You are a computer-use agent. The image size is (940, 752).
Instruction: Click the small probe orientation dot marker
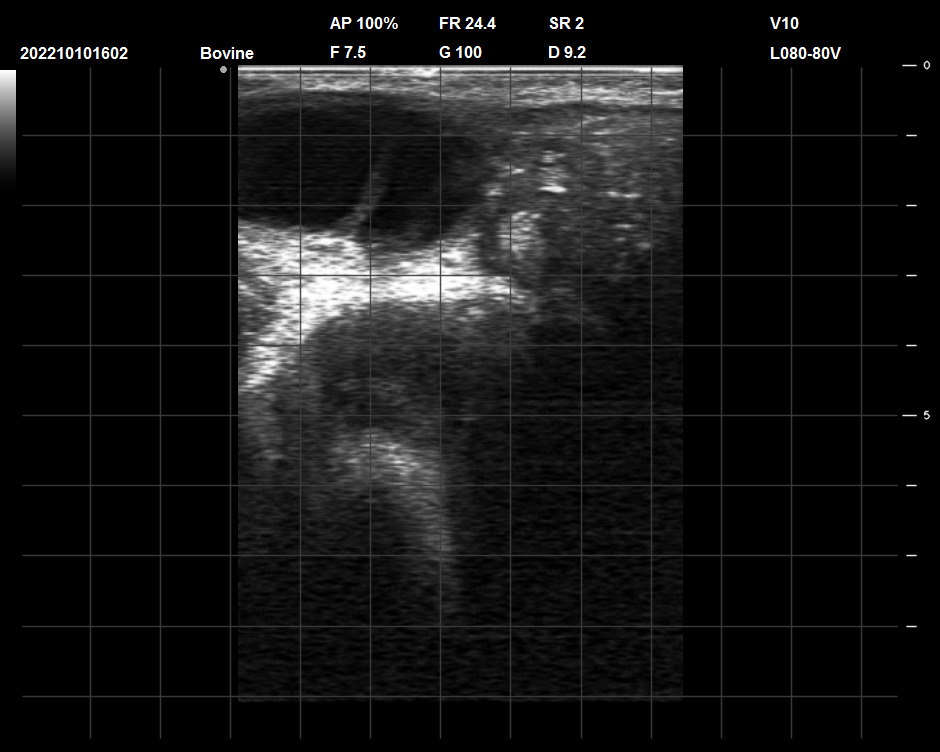tap(224, 70)
